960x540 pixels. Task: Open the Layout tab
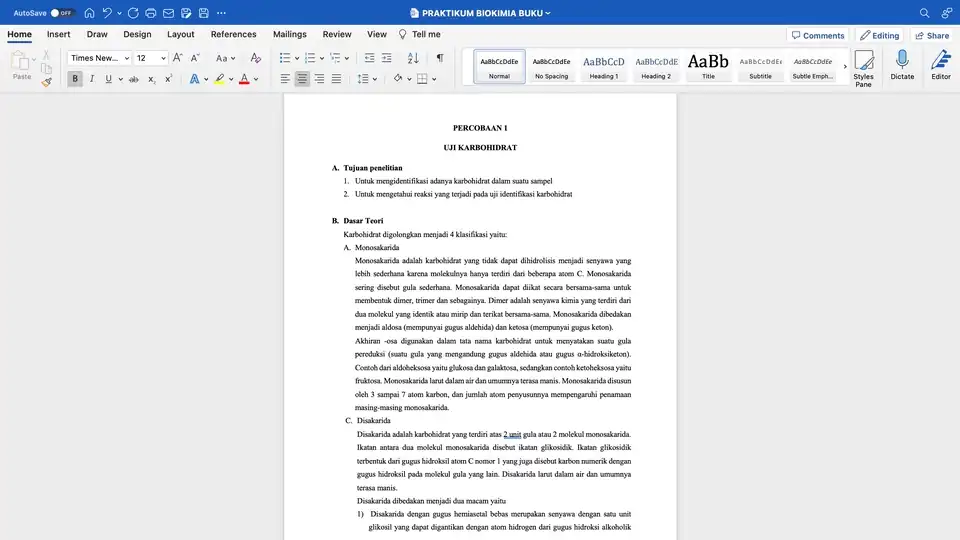click(181, 34)
